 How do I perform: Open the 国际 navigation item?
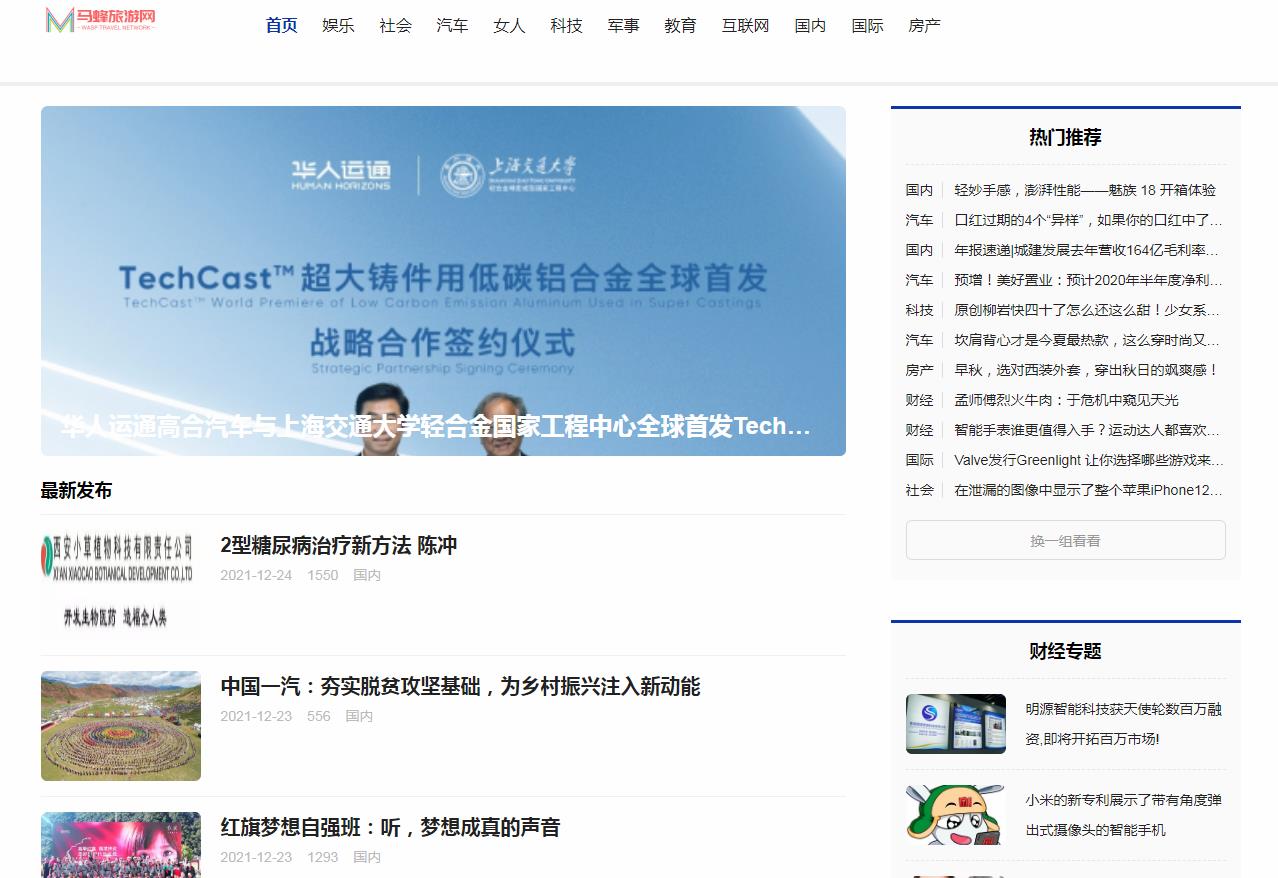click(x=867, y=26)
